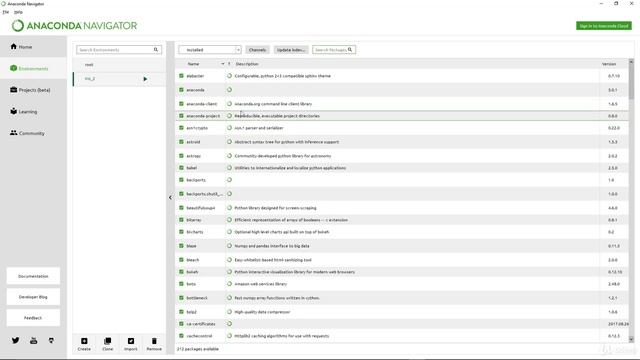Viewport: 640px width, 360px height.
Task: Open the YouTube link icon
Action: pos(33,340)
